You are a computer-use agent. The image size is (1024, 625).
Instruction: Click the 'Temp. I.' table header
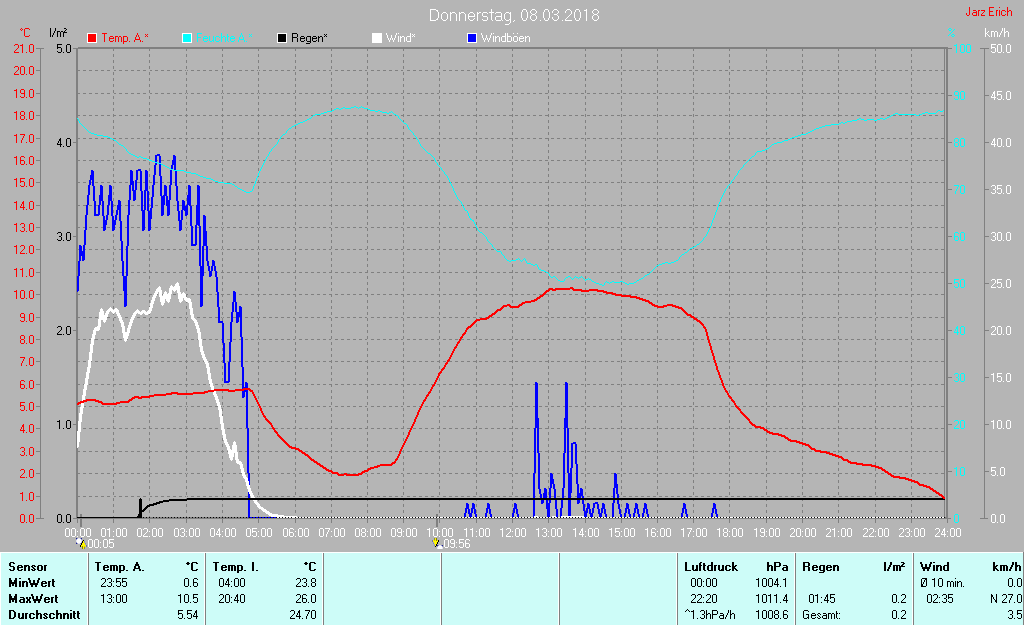235,567
